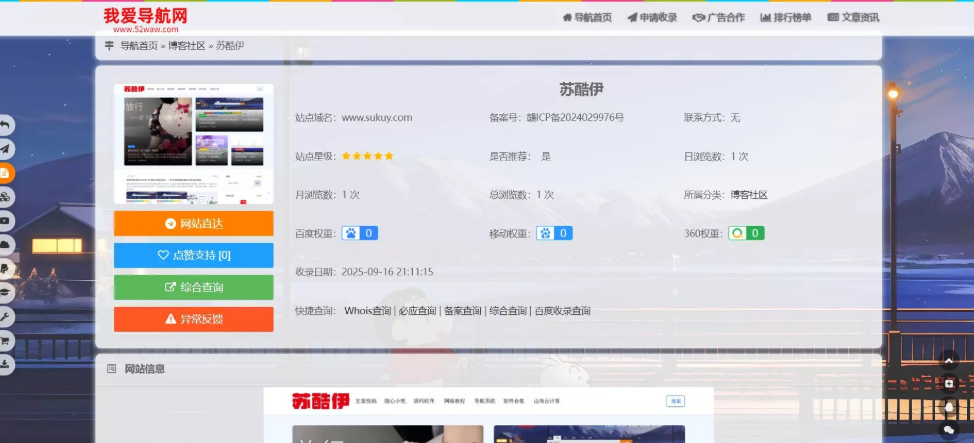
Task: Click the 月浏览数 1 次 value
Action: pyautogui.click(x=351, y=194)
